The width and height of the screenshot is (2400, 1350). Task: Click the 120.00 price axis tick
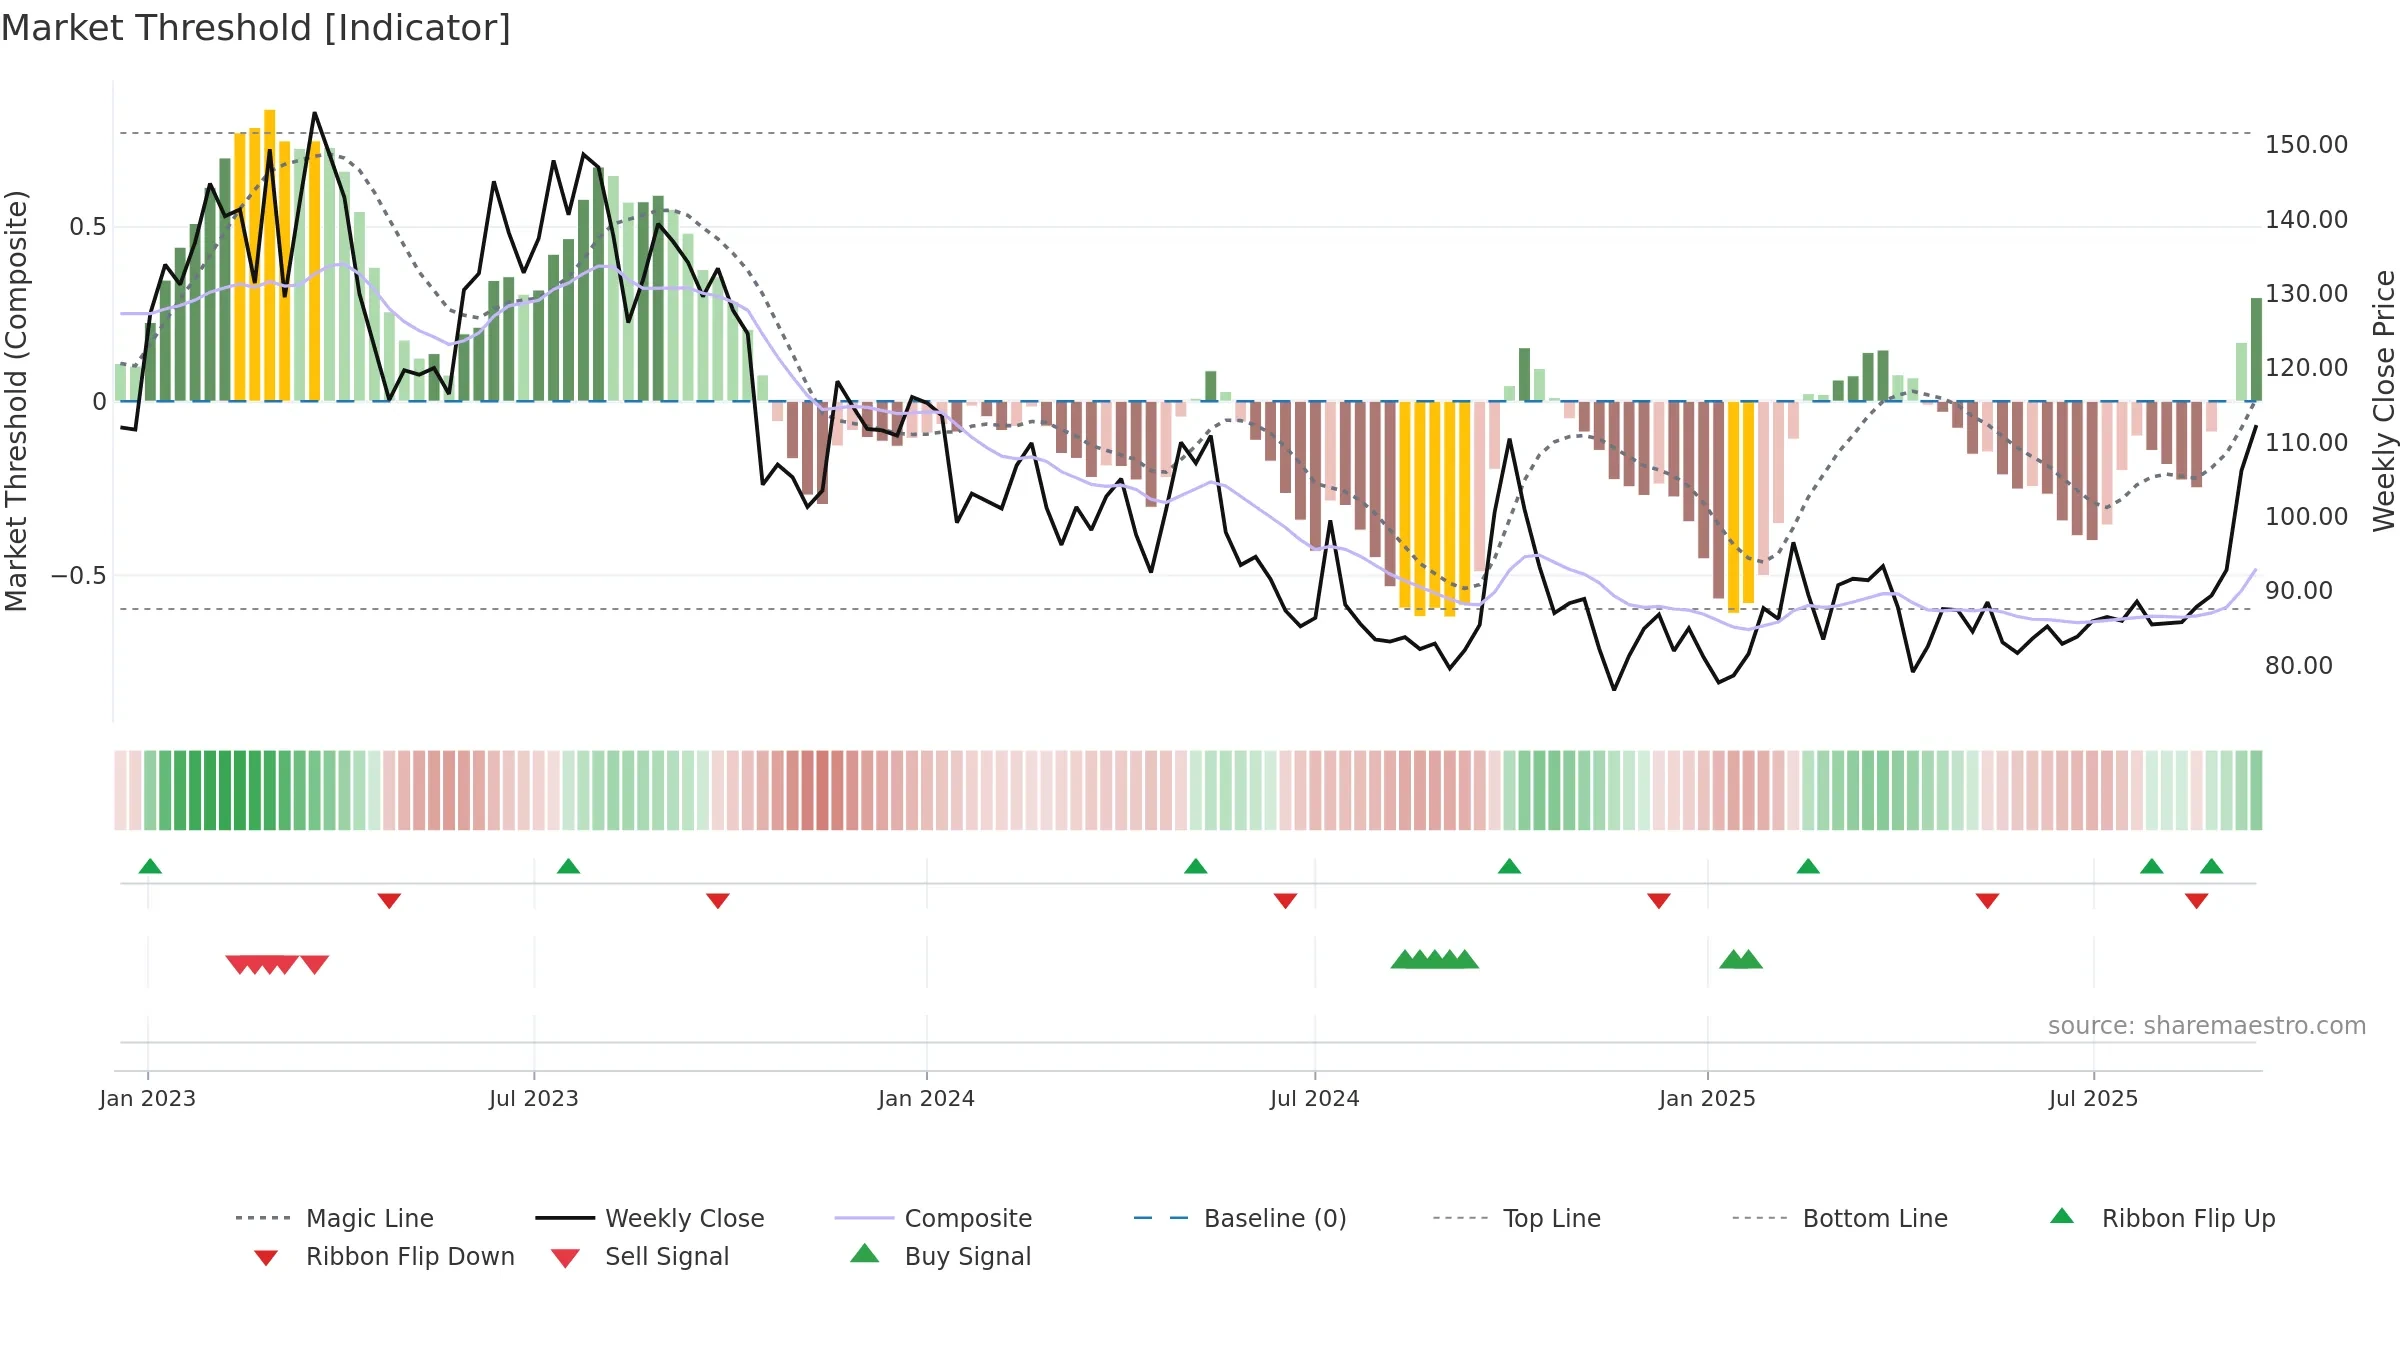tap(2307, 368)
